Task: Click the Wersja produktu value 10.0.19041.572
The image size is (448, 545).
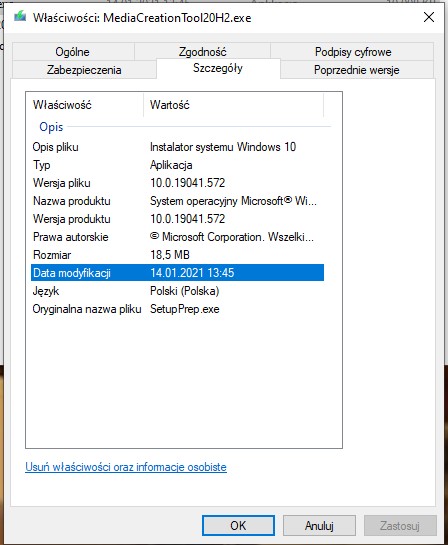Action: [188, 219]
